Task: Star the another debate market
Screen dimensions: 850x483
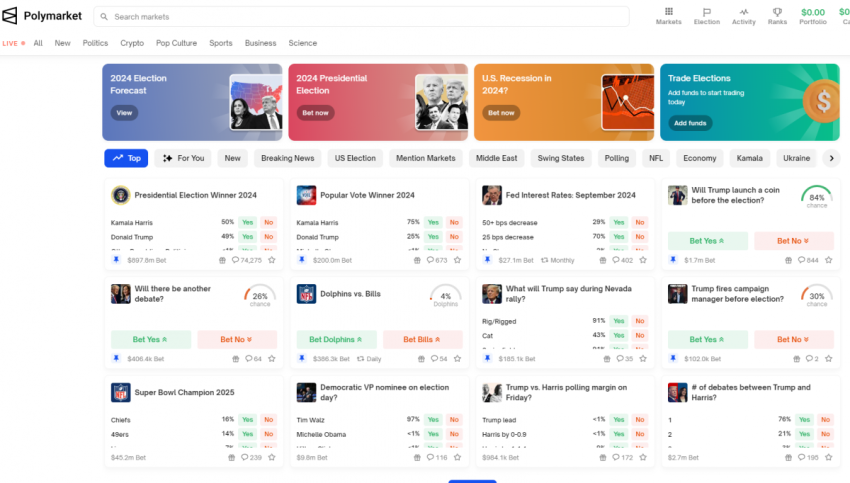Action: 272,359
